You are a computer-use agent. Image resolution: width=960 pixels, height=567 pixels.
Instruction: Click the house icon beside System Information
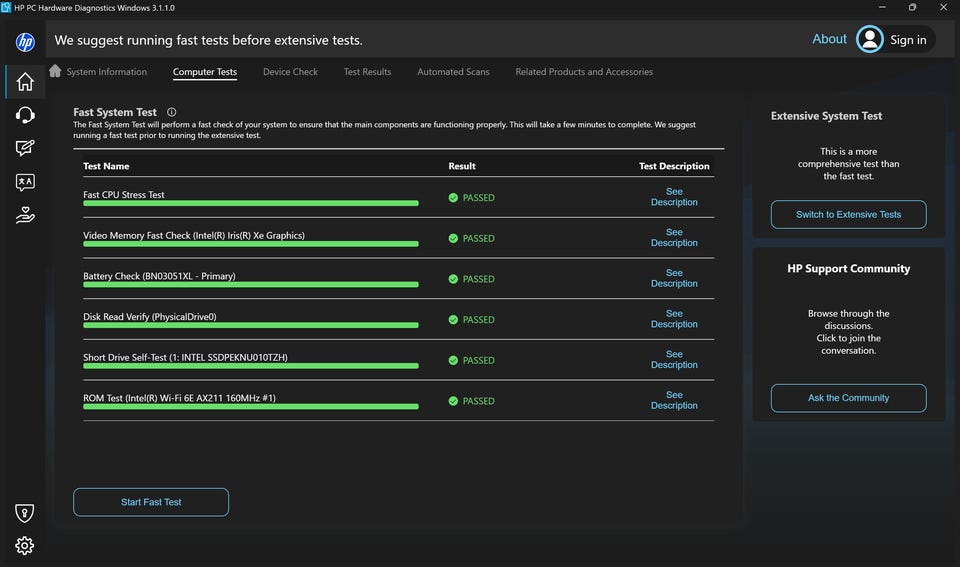[x=55, y=70]
